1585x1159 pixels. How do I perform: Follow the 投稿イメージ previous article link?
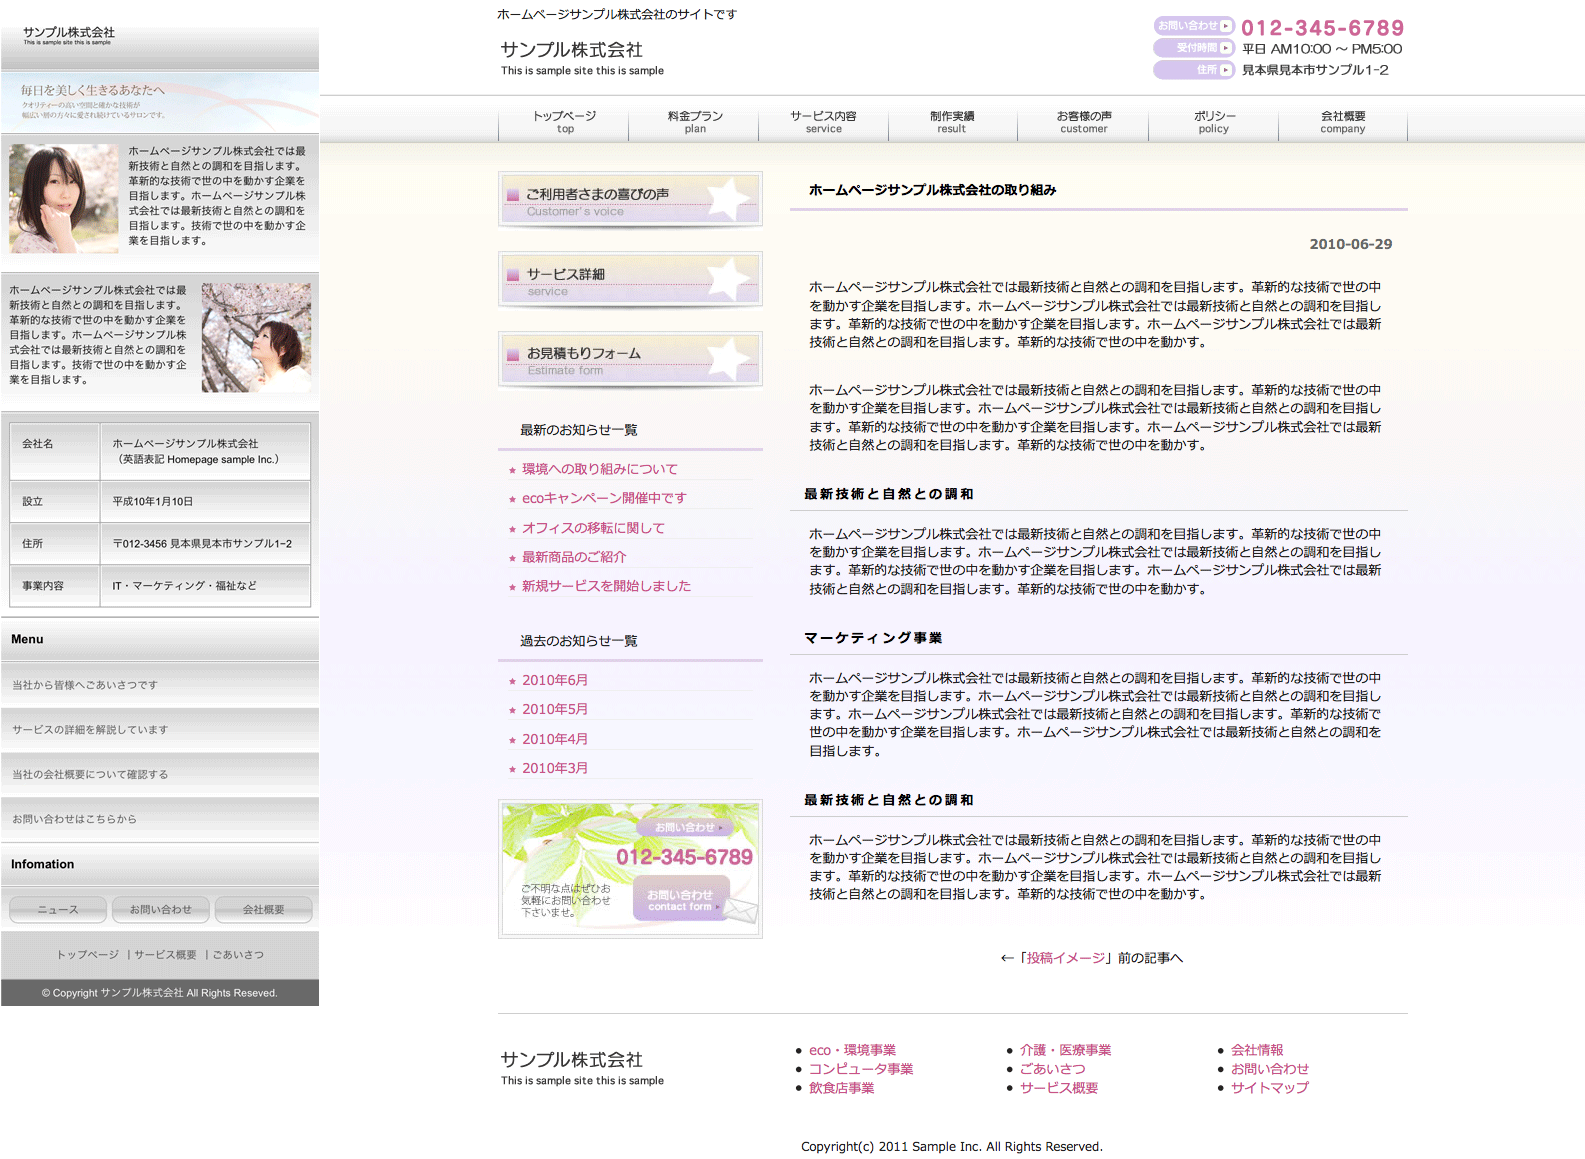click(1066, 958)
